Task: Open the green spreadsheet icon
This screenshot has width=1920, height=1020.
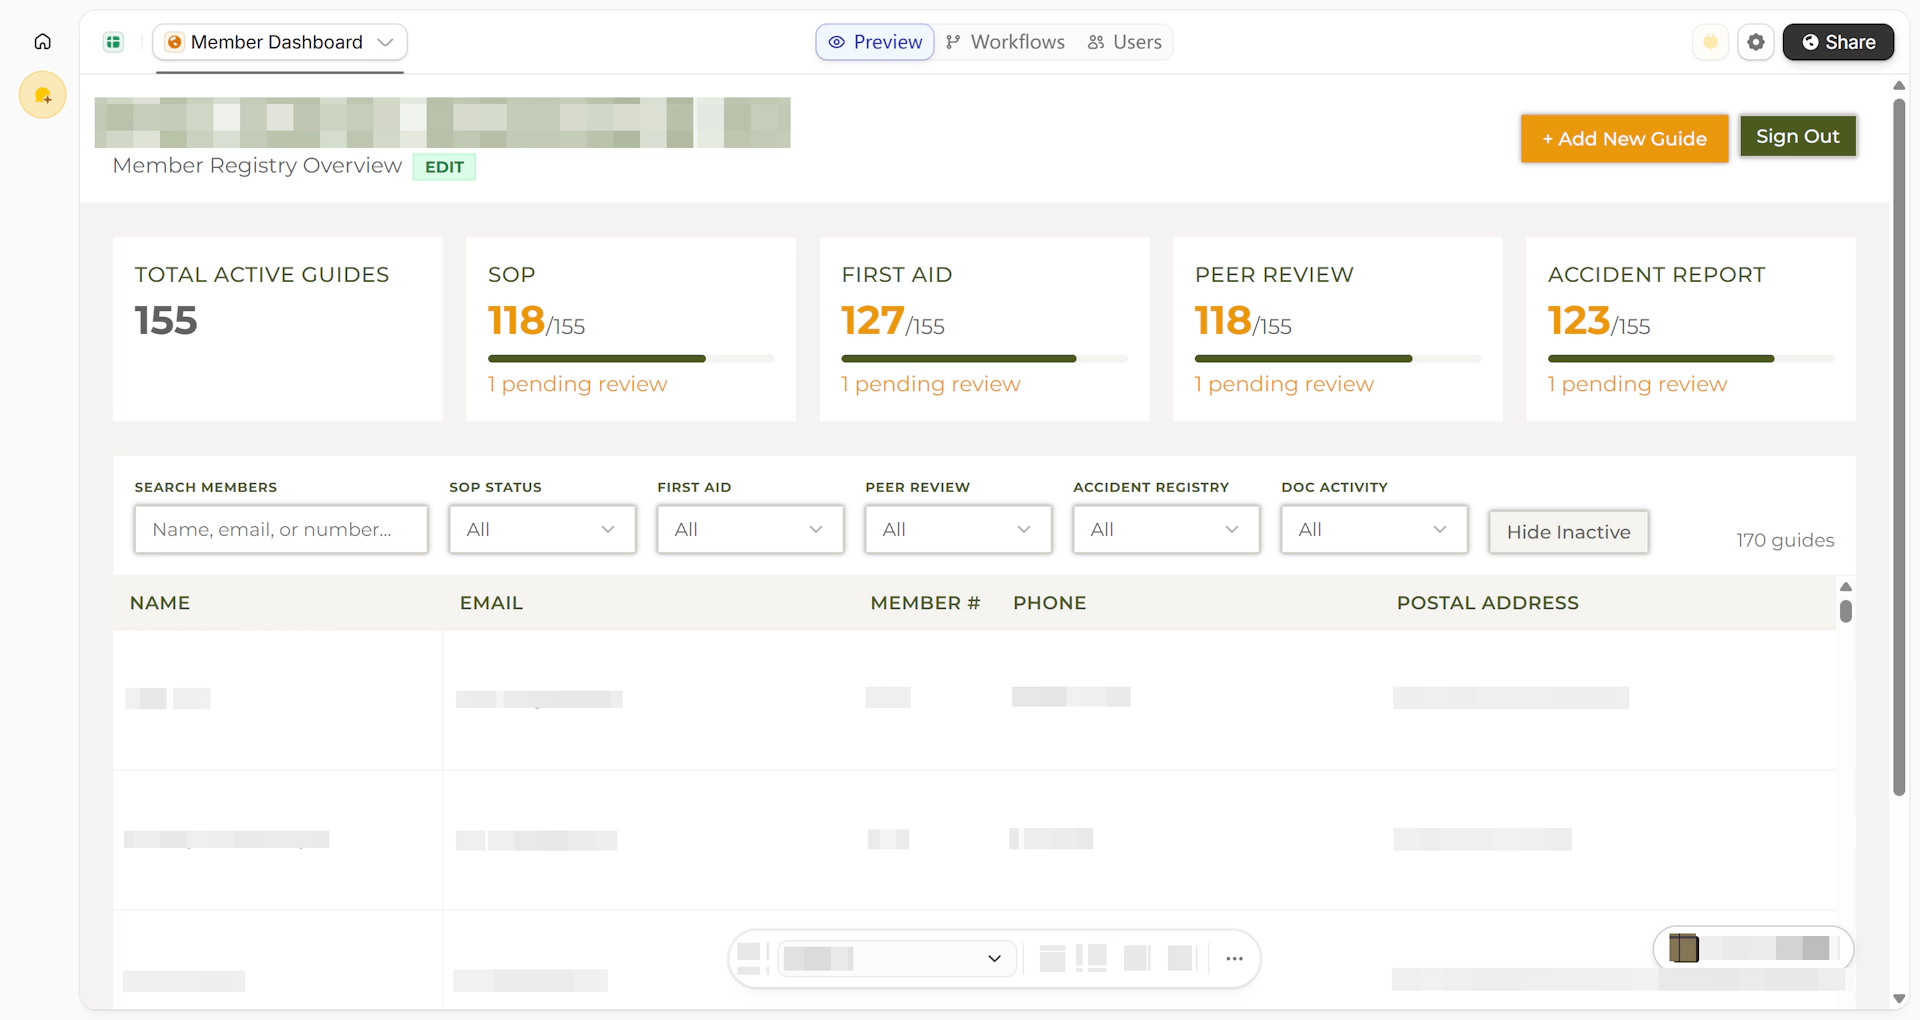Action: tap(114, 42)
